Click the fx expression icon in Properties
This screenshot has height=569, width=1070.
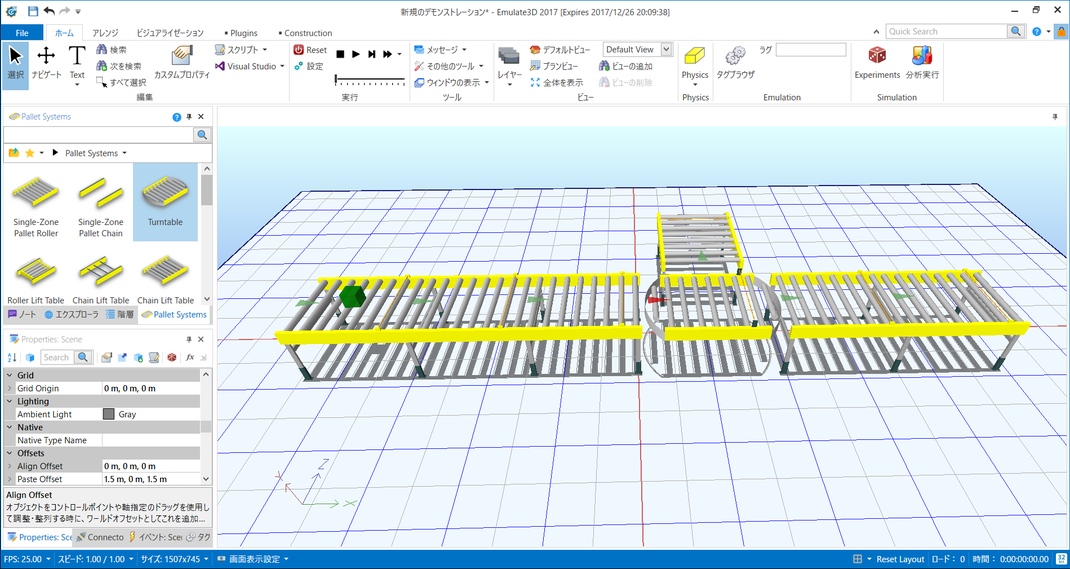(x=191, y=357)
